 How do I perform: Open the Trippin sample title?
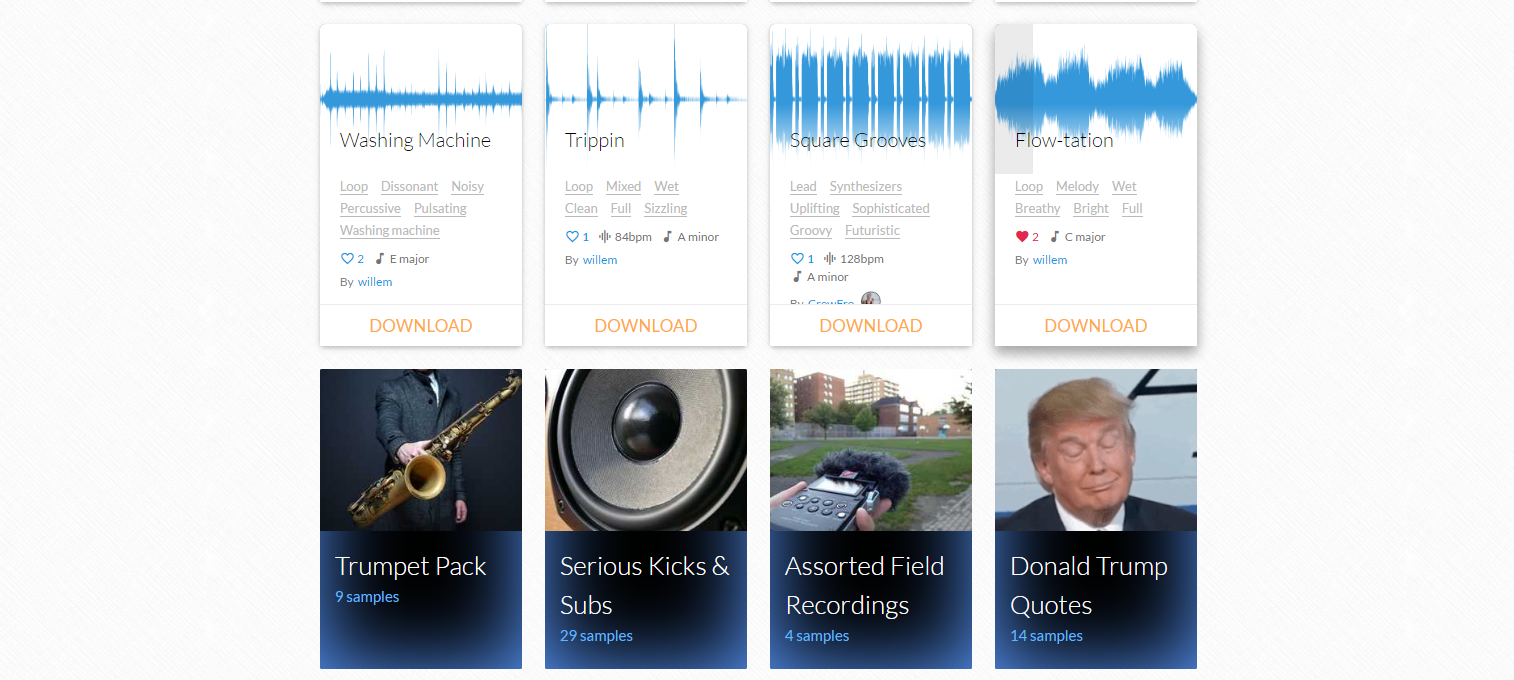[x=595, y=140]
